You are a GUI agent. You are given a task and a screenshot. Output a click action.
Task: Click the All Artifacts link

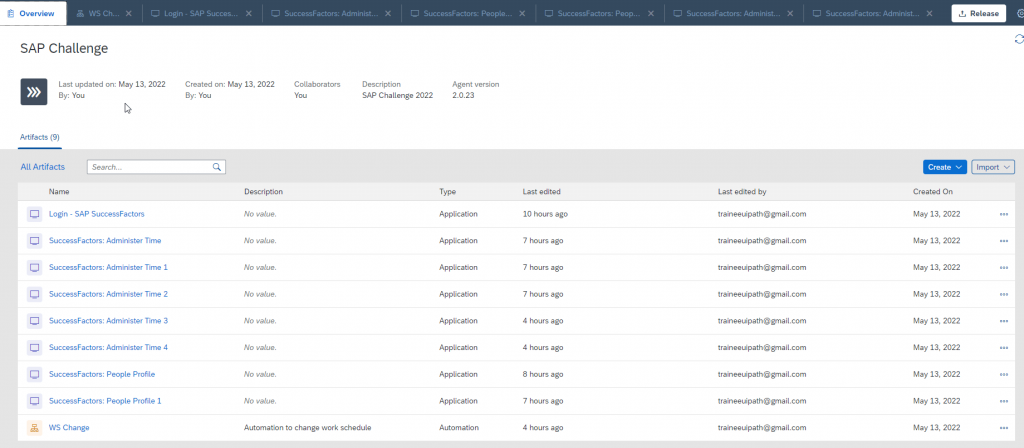tap(42, 167)
